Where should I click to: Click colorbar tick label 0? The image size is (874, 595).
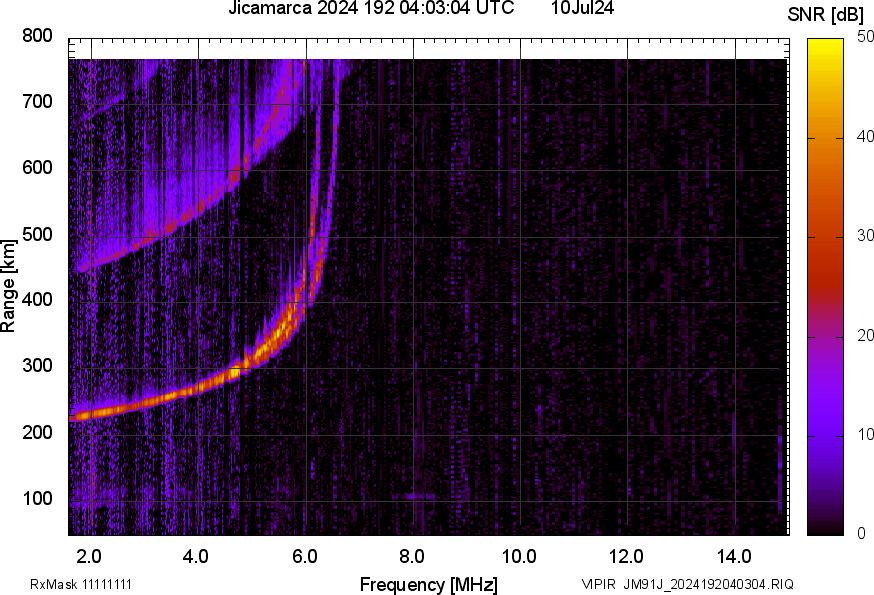862,534
